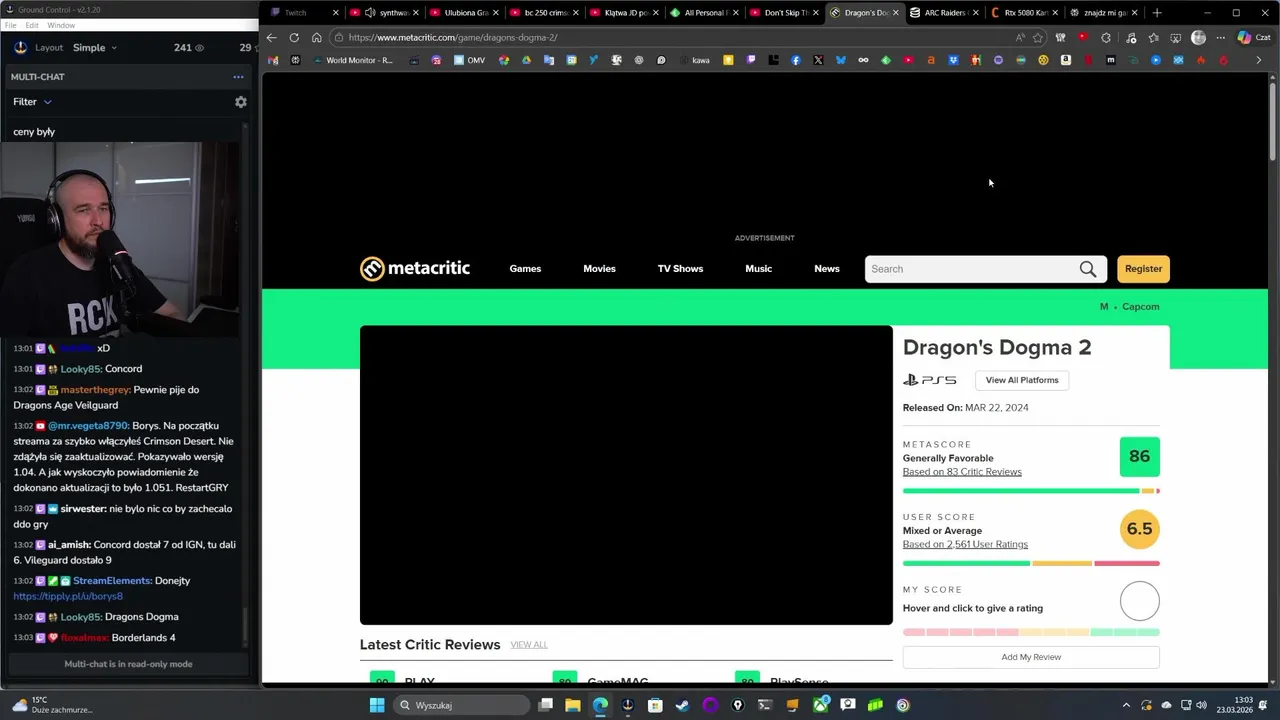
Task: Go back with browser back arrow
Action: pyautogui.click(x=271, y=38)
